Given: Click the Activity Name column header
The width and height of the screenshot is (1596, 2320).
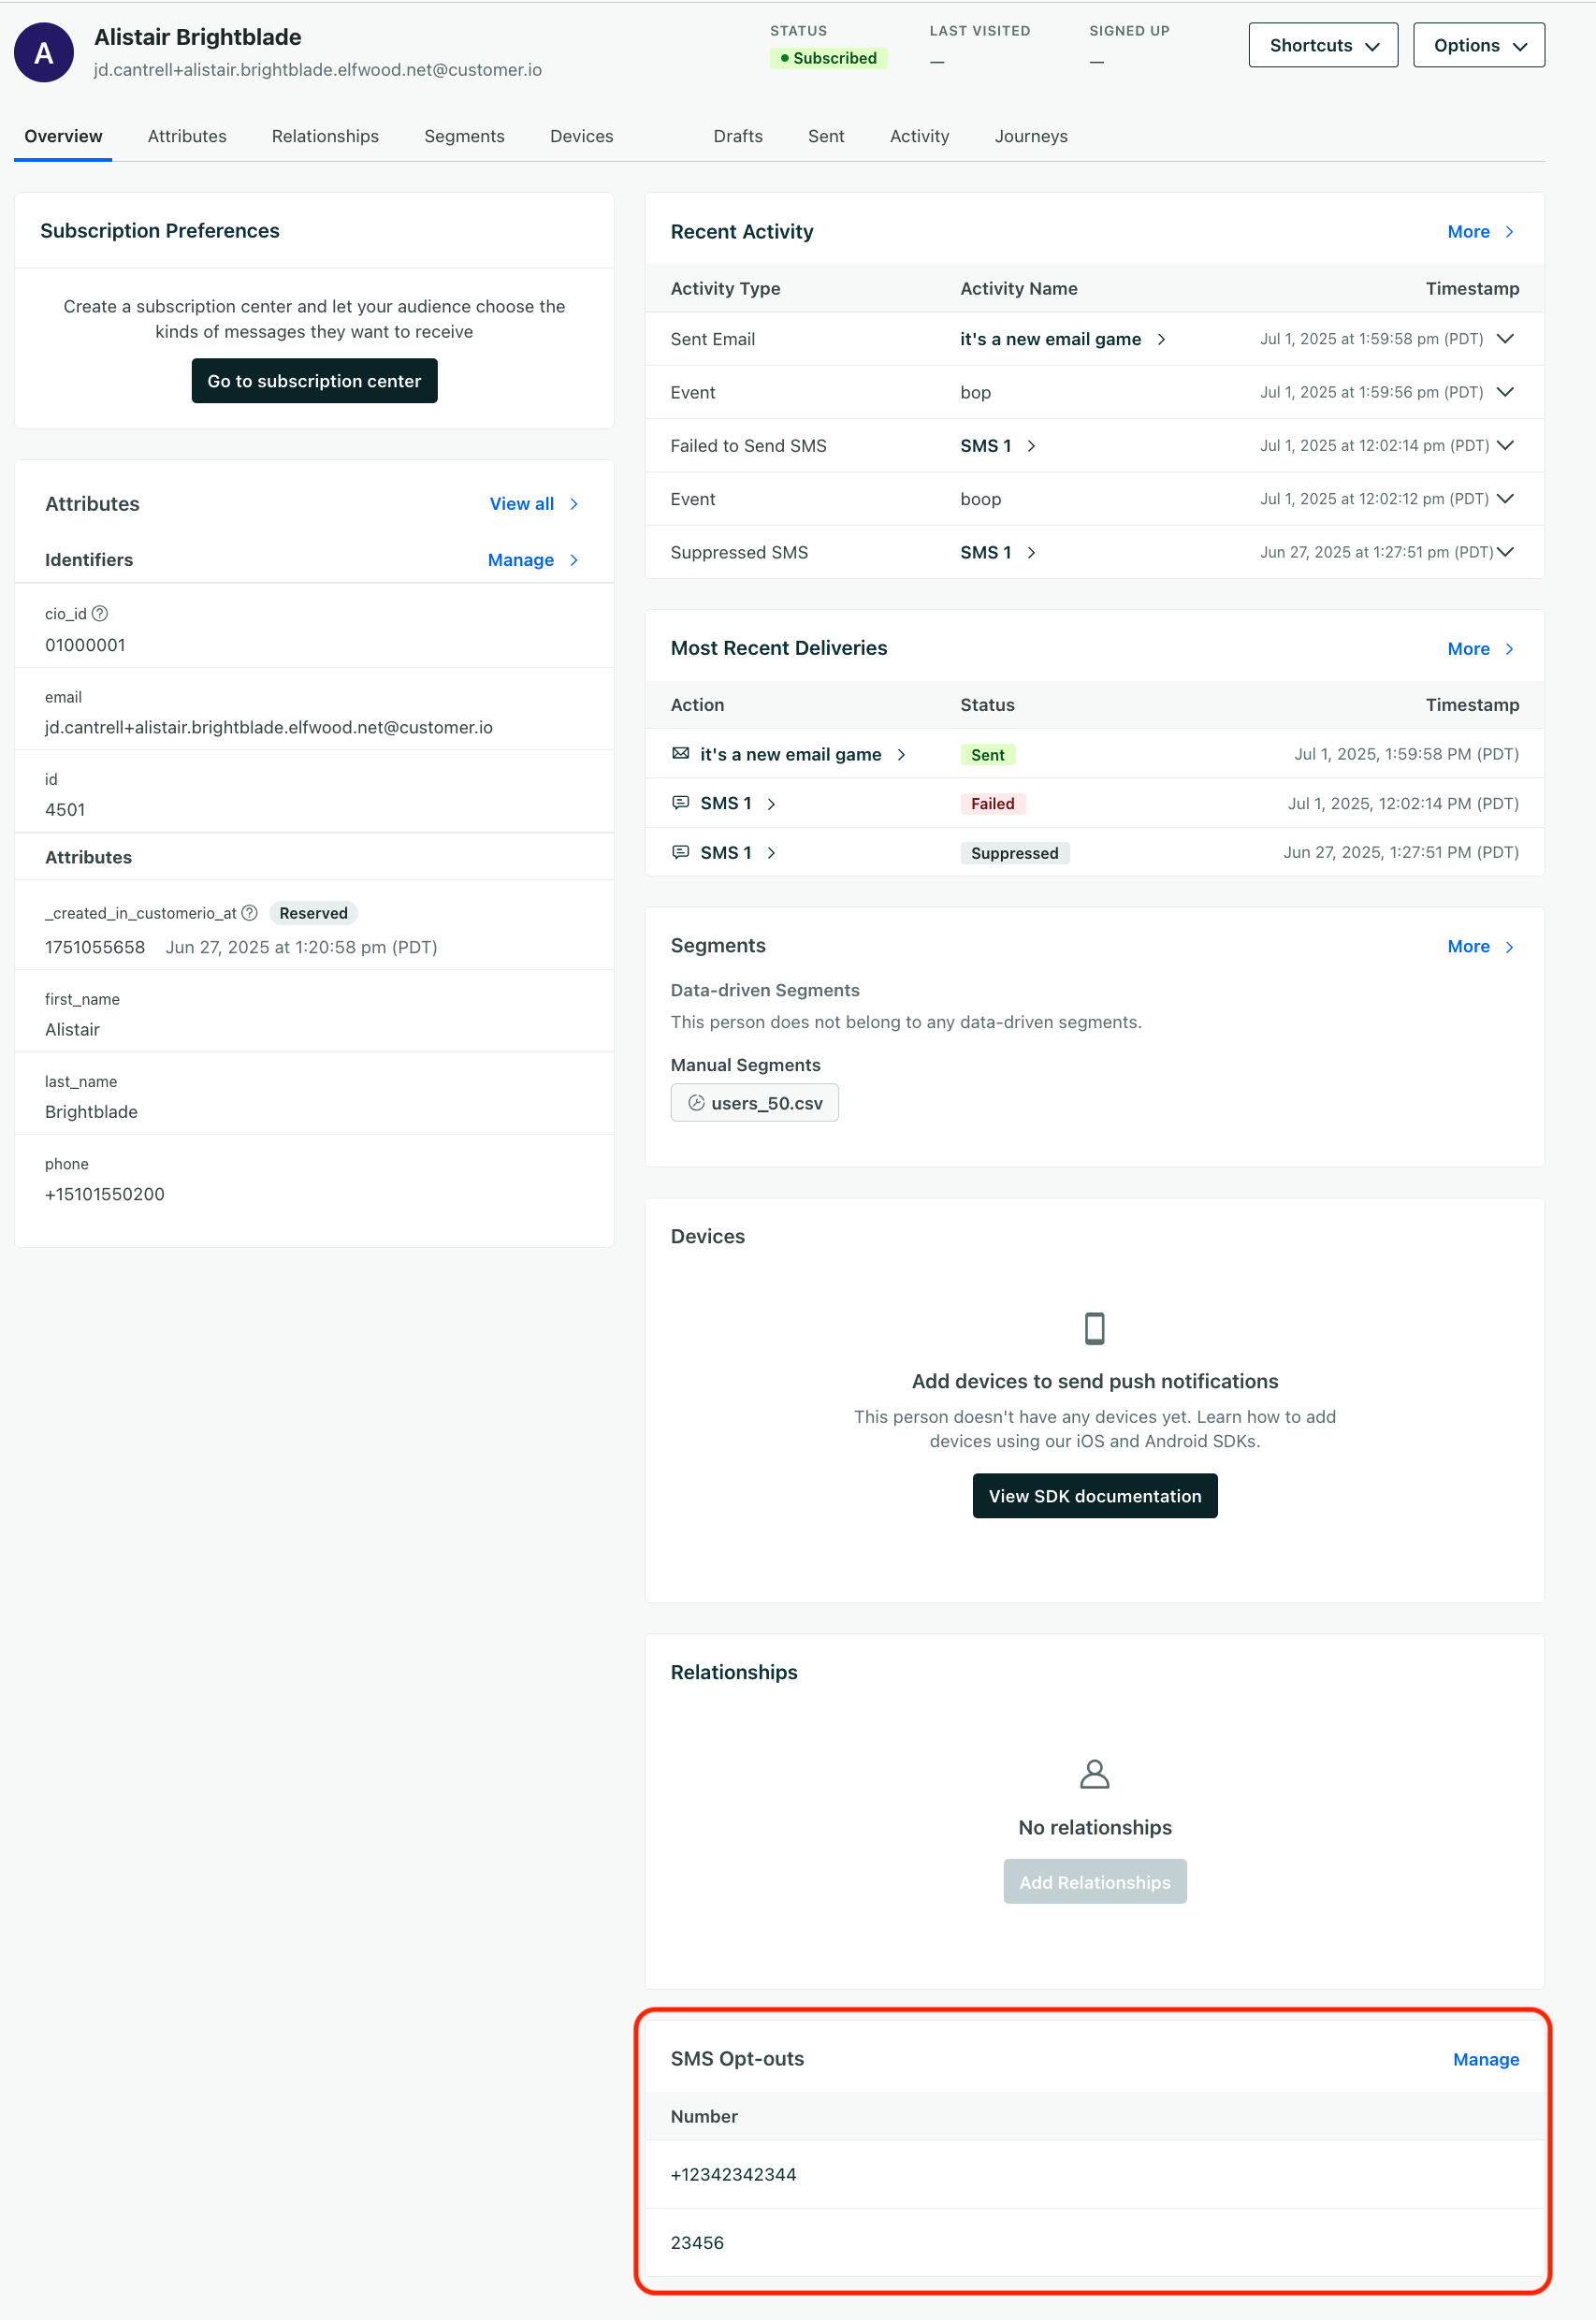Looking at the screenshot, I should tap(1019, 289).
